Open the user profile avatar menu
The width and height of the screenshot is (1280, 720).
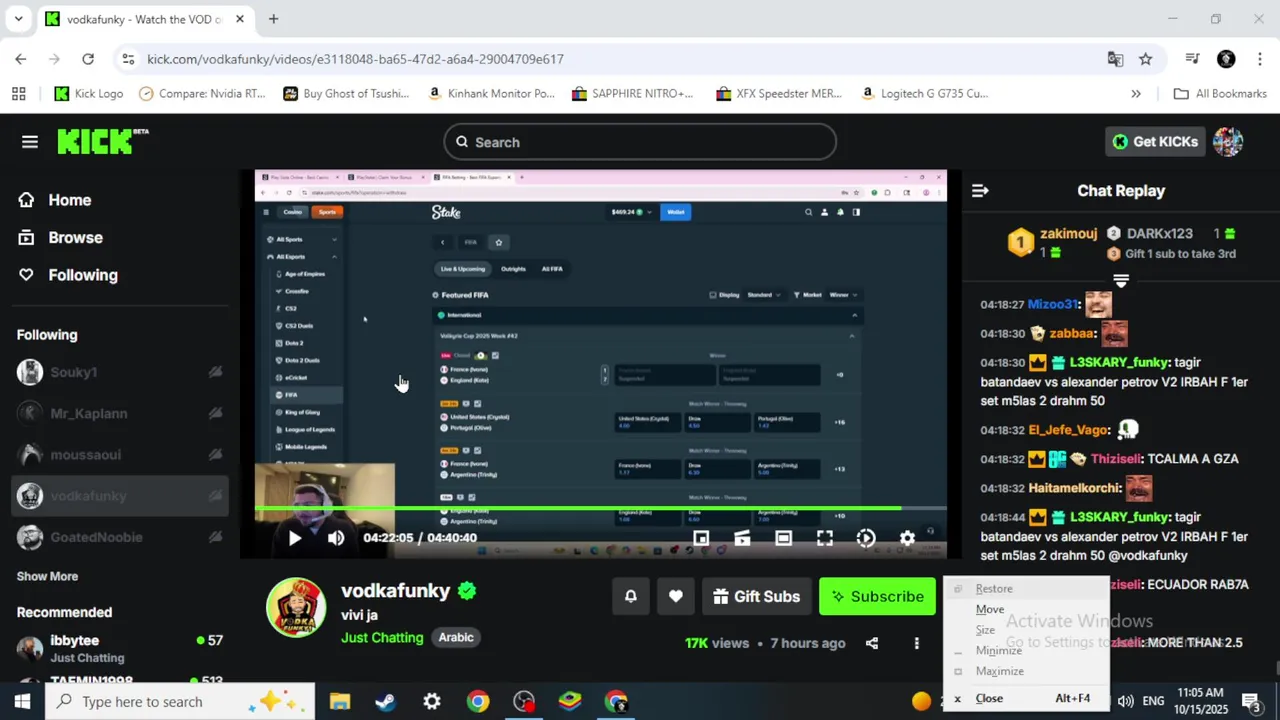click(1228, 142)
